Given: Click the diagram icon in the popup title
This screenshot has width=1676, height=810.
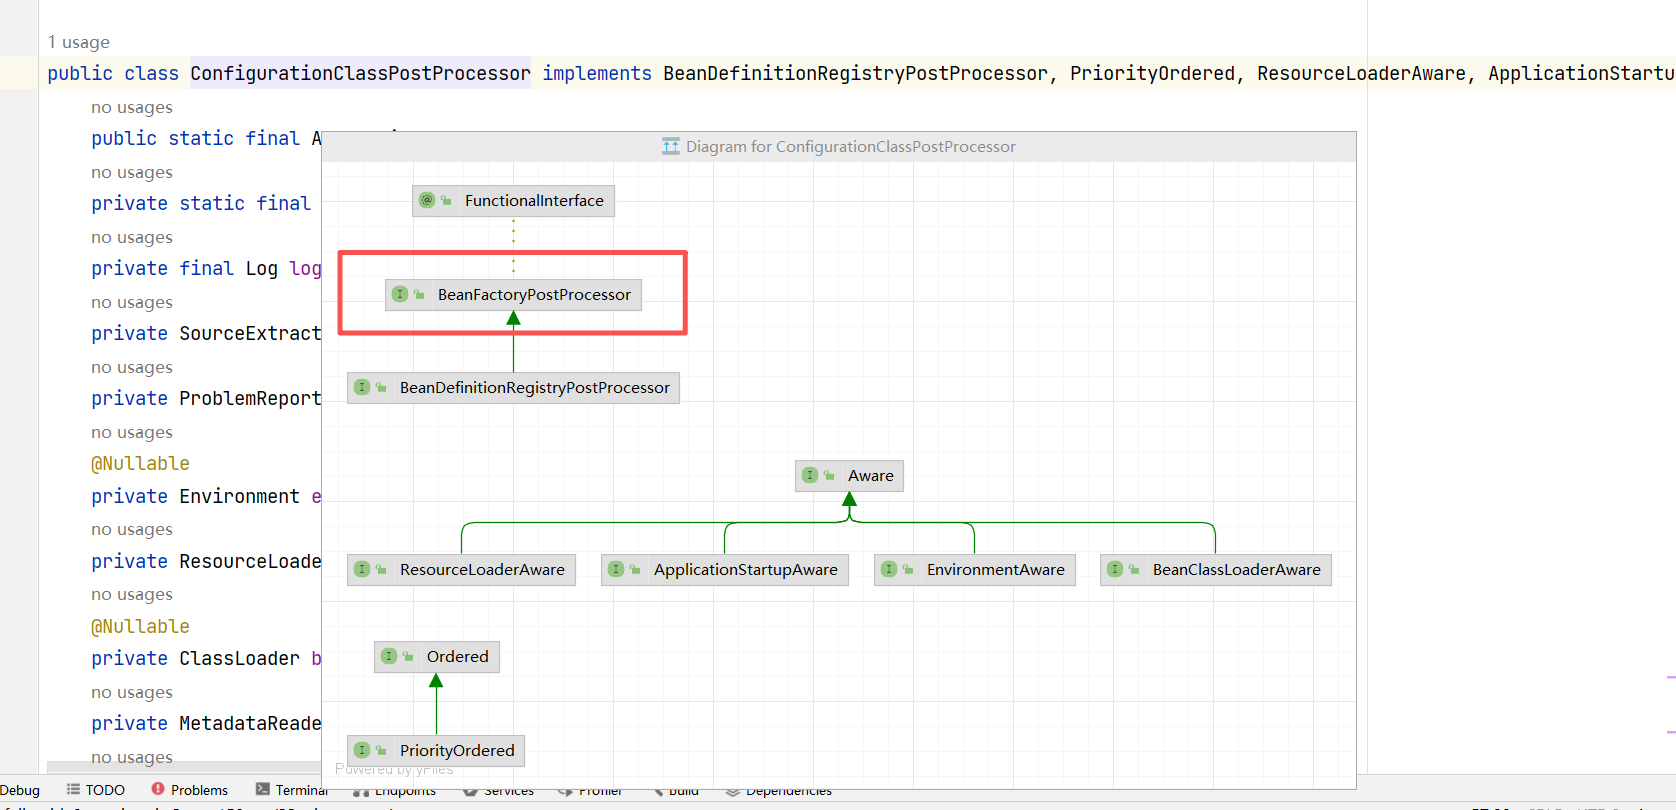Looking at the screenshot, I should [671, 146].
